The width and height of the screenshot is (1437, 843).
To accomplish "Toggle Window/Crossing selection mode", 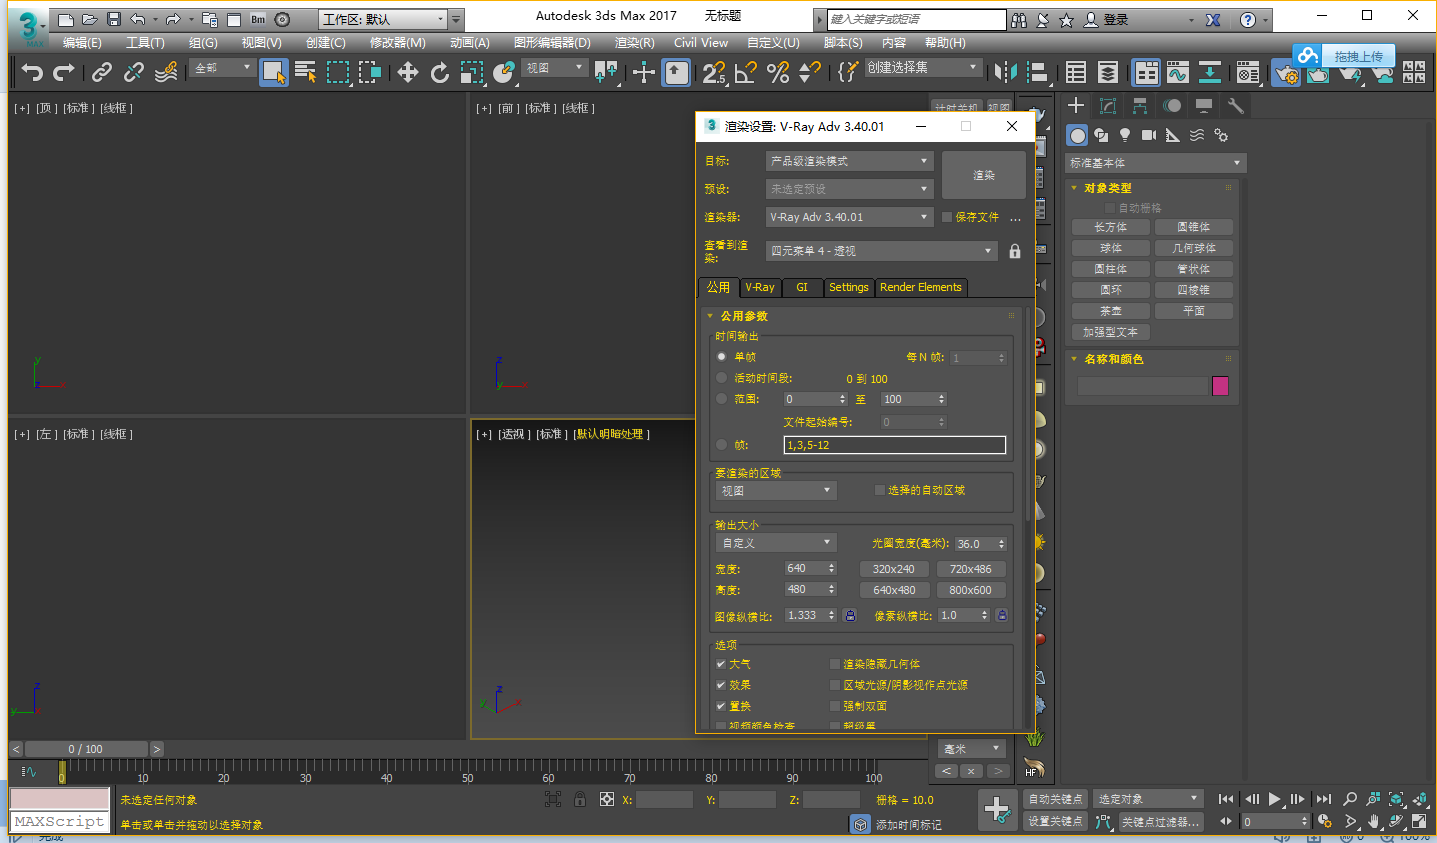I will click(x=370, y=72).
